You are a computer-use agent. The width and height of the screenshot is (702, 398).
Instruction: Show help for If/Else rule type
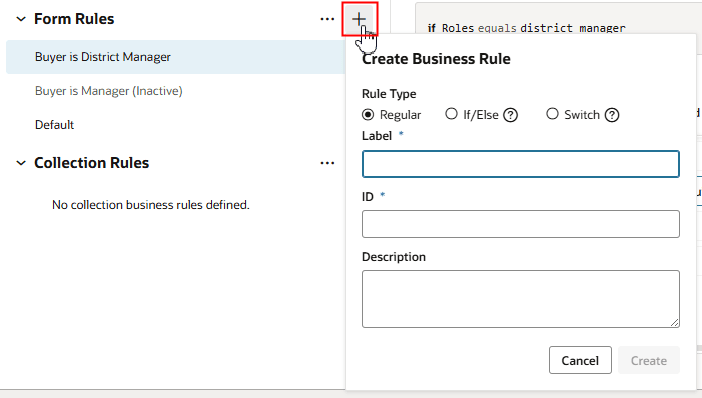pos(510,115)
